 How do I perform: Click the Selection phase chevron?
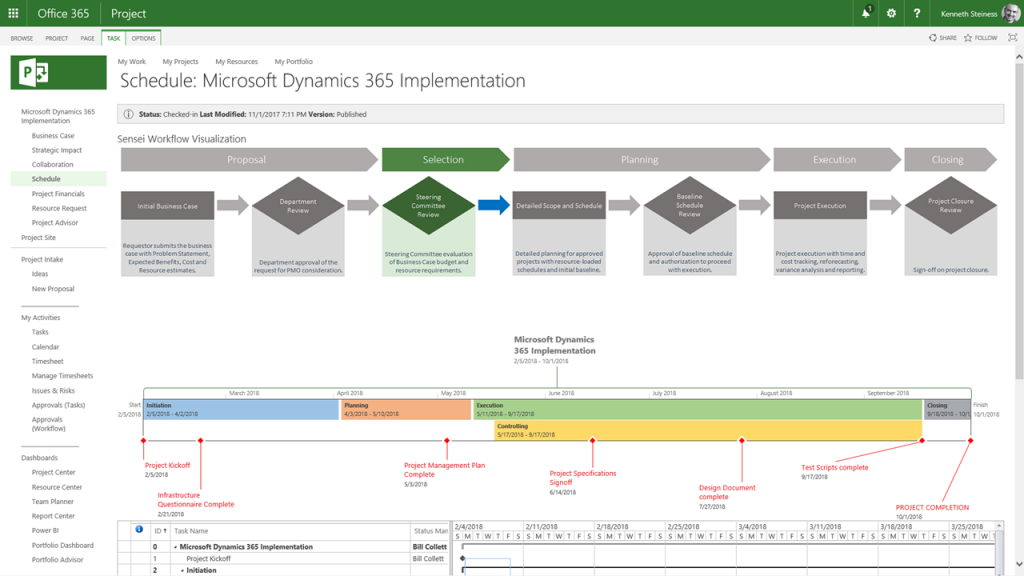click(x=445, y=159)
